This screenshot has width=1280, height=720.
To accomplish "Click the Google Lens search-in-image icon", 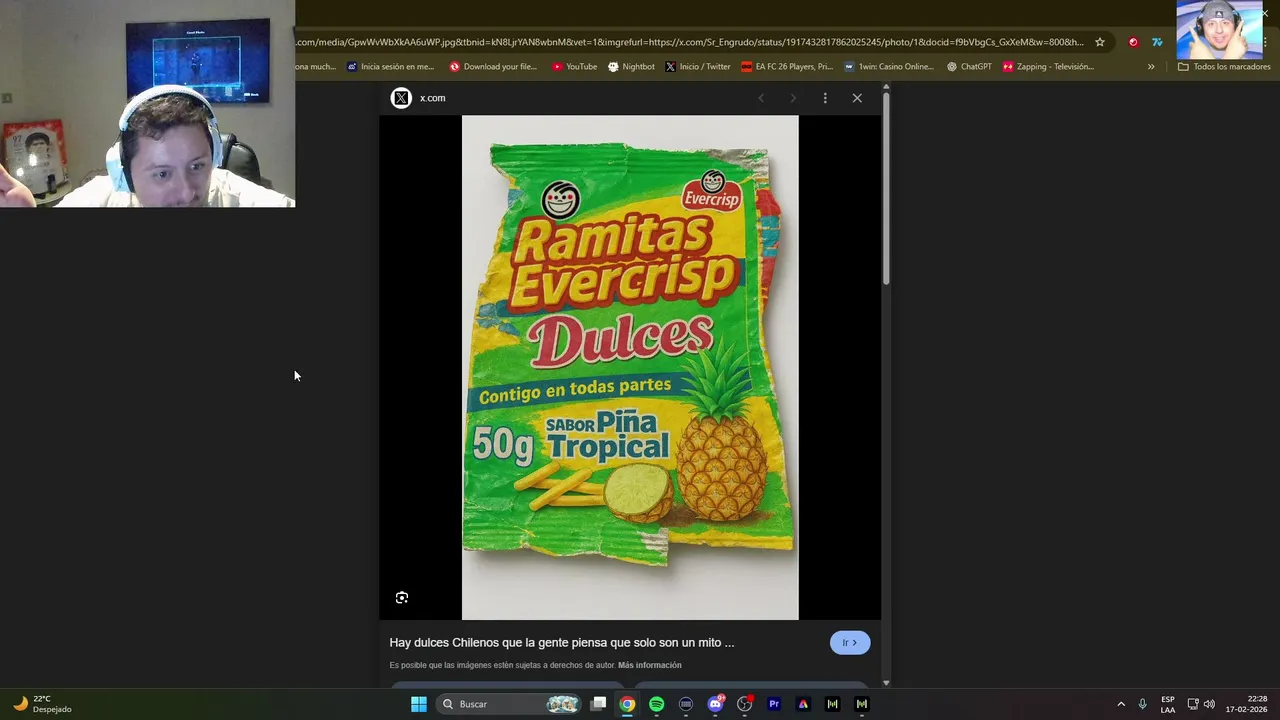I will [402, 598].
